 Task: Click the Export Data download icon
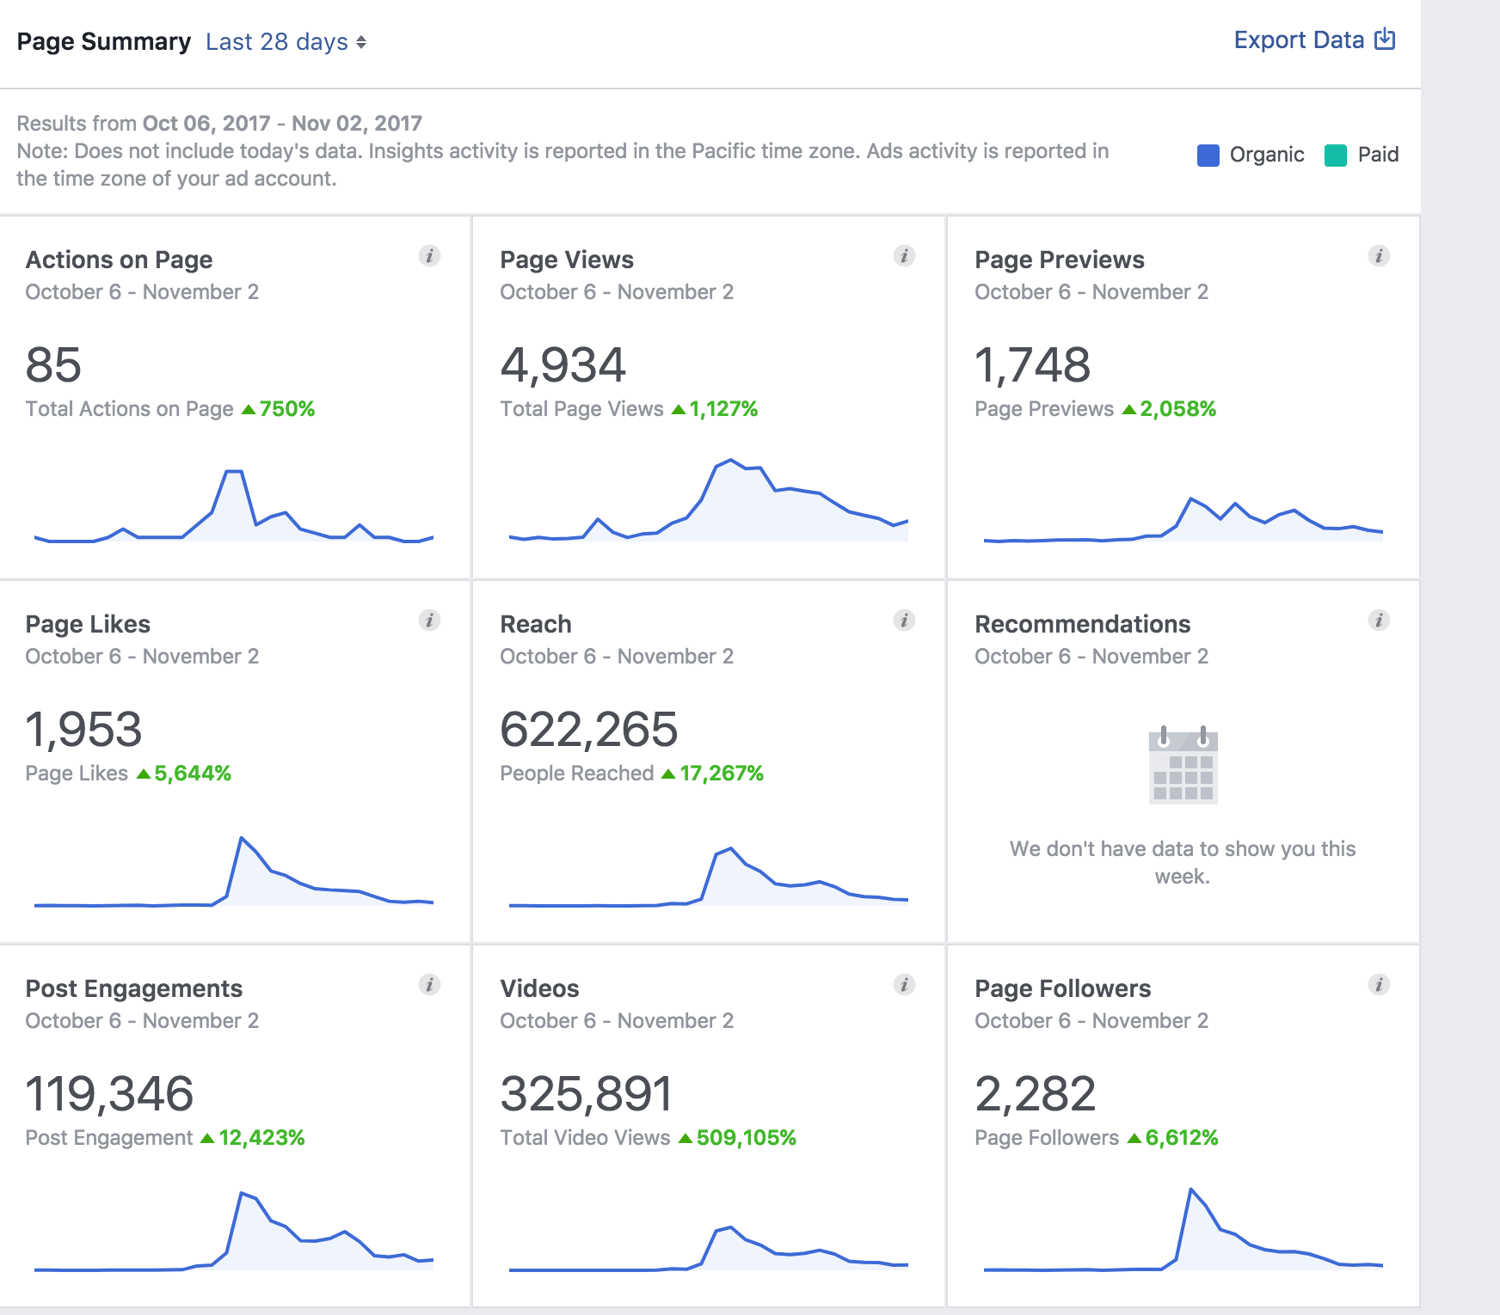click(x=1385, y=39)
